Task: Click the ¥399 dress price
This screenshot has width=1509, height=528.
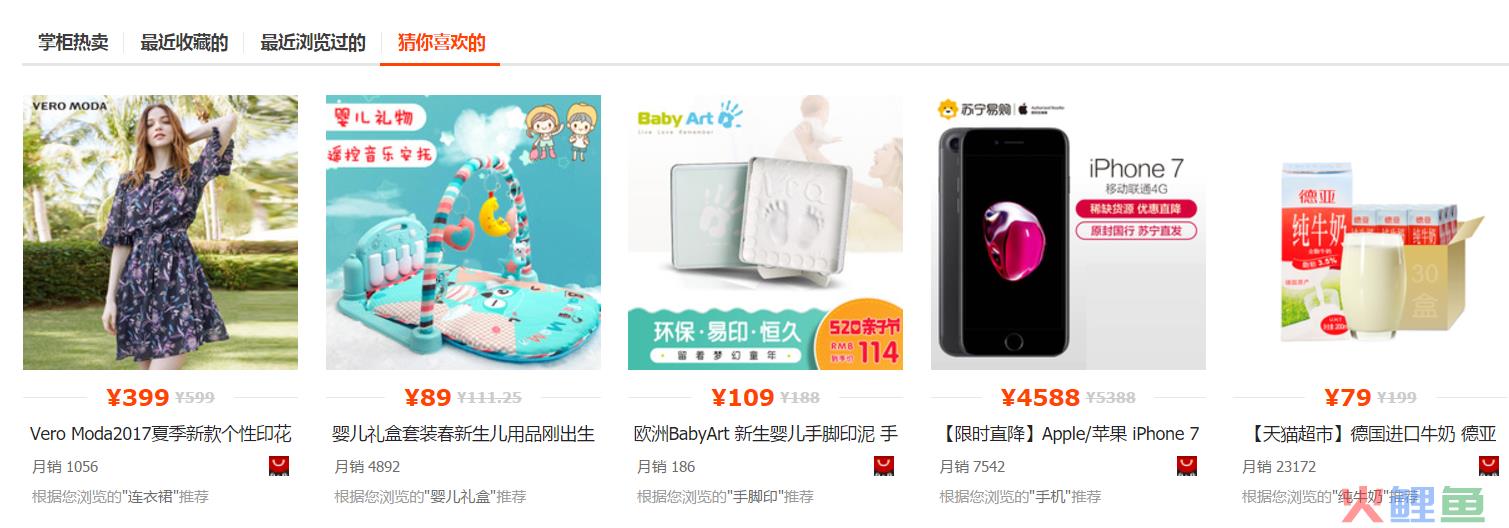Action: click(x=138, y=397)
